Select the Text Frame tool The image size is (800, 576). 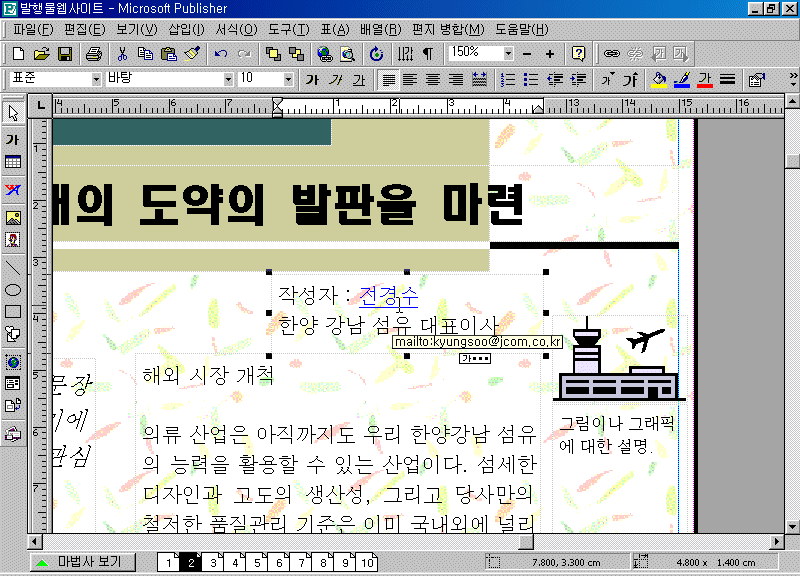13,139
